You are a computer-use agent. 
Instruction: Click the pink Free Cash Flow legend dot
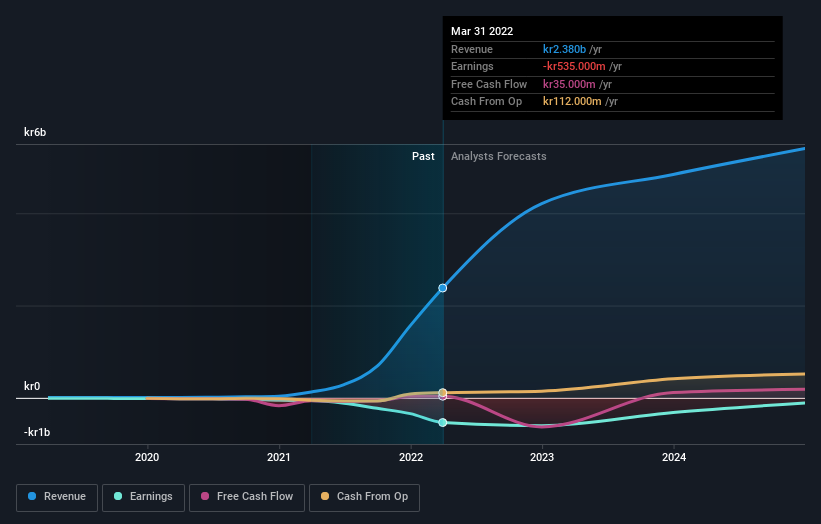coord(205,496)
